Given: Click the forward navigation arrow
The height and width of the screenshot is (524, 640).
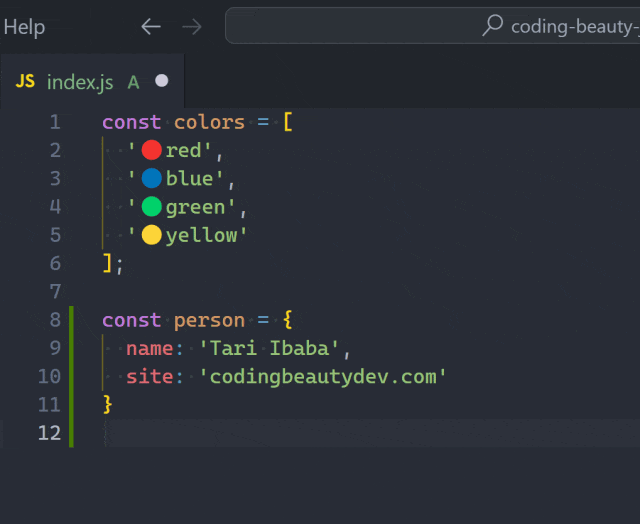Looking at the screenshot, I should click(192, 27).
